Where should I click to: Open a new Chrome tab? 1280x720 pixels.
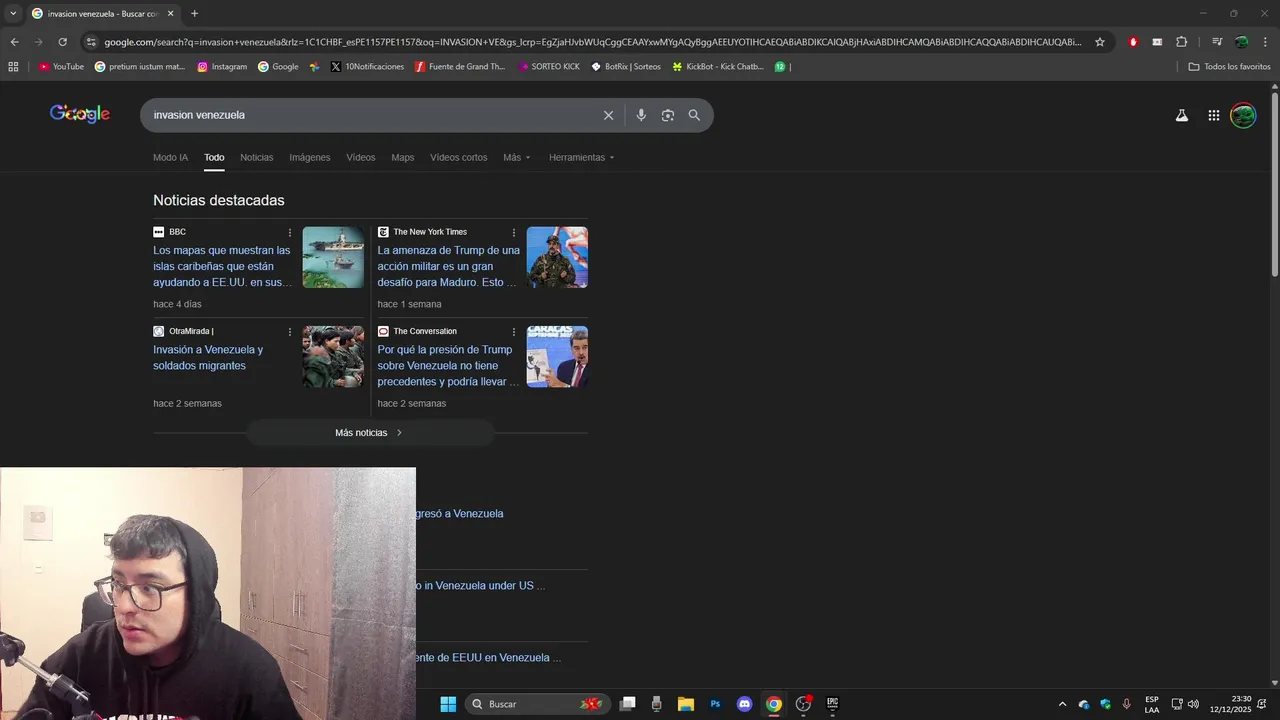click(194, 13)
